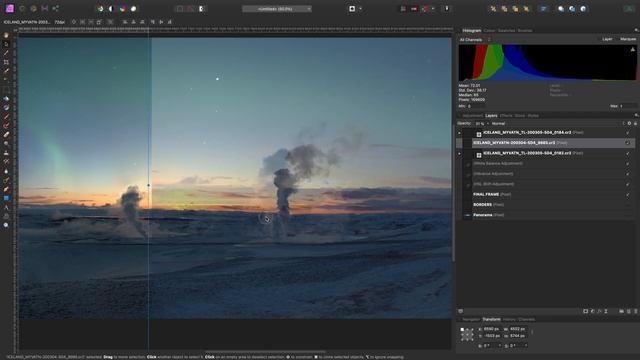This screenshot has height=360, width=640.
Task: Apply Auto Colours from the toolbar
Action: click(x=122, y=9)
